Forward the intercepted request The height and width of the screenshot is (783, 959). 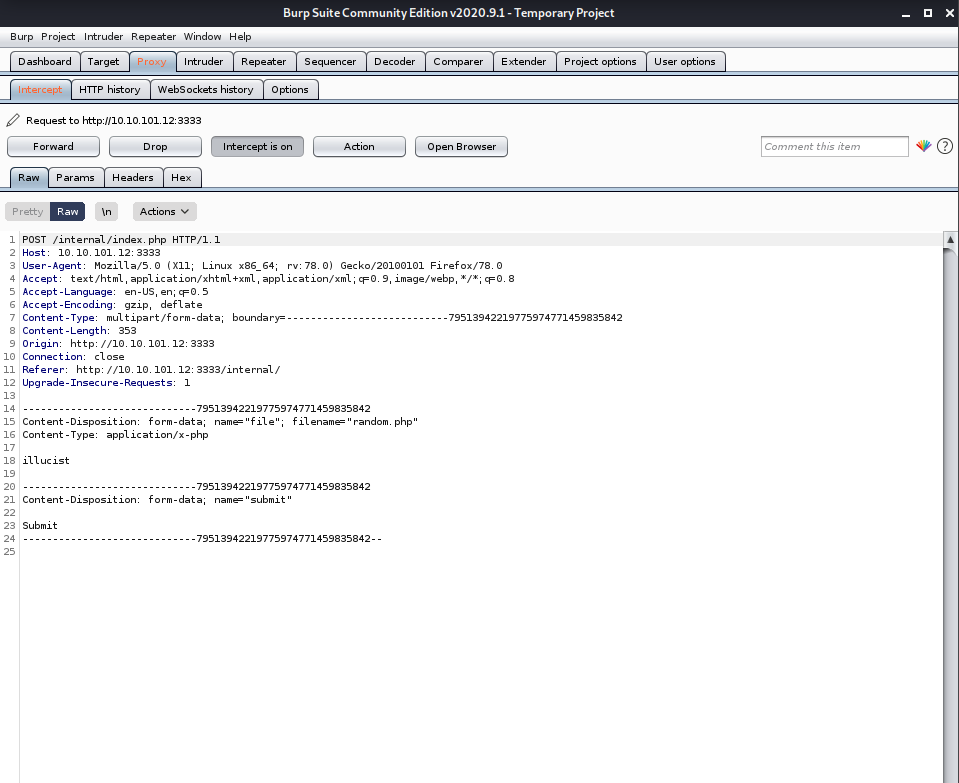point(53,147)
